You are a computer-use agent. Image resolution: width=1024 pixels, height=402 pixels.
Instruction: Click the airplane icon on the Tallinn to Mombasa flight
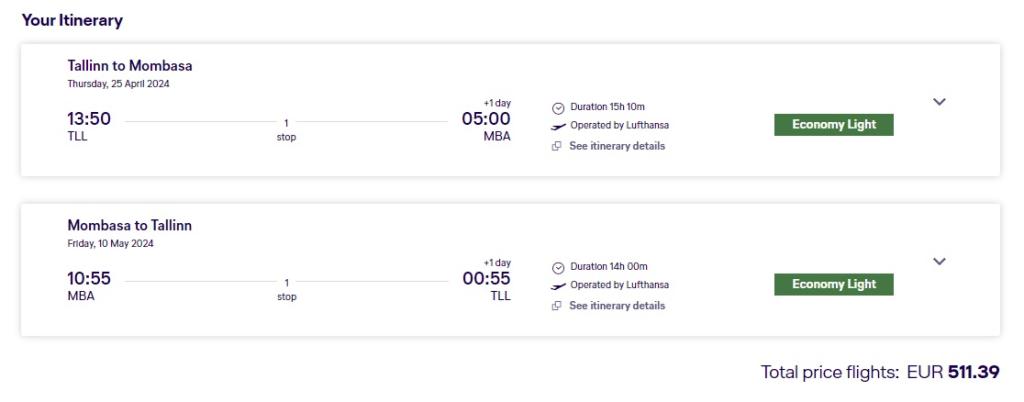(x=558, y=126)
